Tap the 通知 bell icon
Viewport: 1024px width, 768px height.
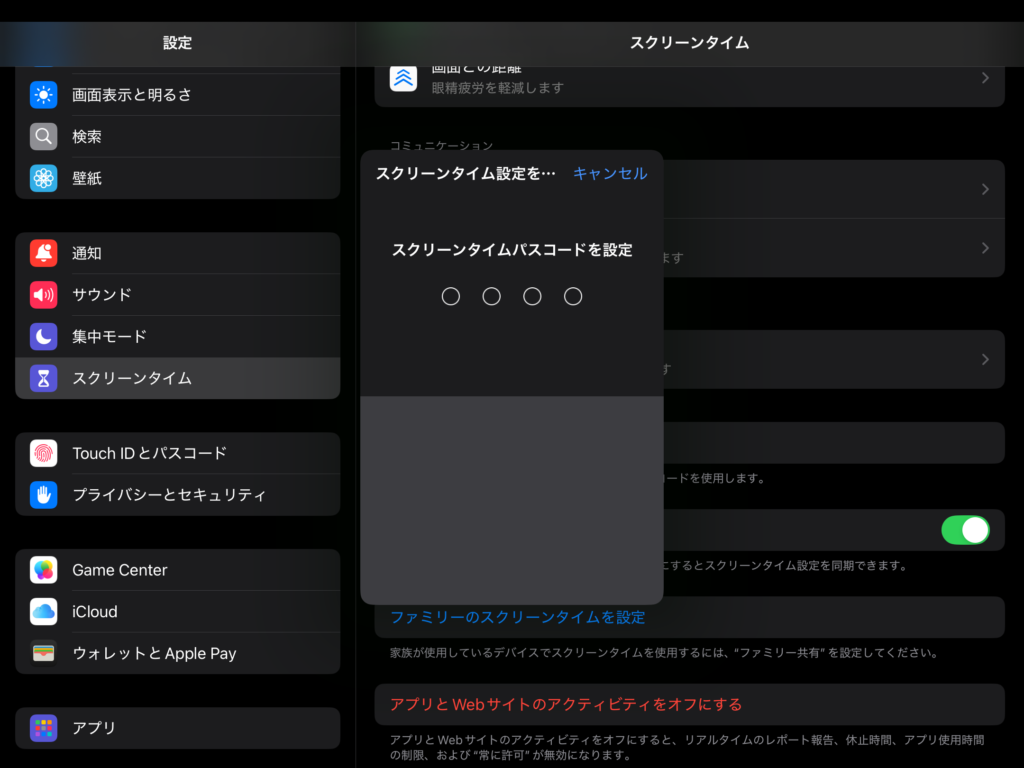(43, 254)
